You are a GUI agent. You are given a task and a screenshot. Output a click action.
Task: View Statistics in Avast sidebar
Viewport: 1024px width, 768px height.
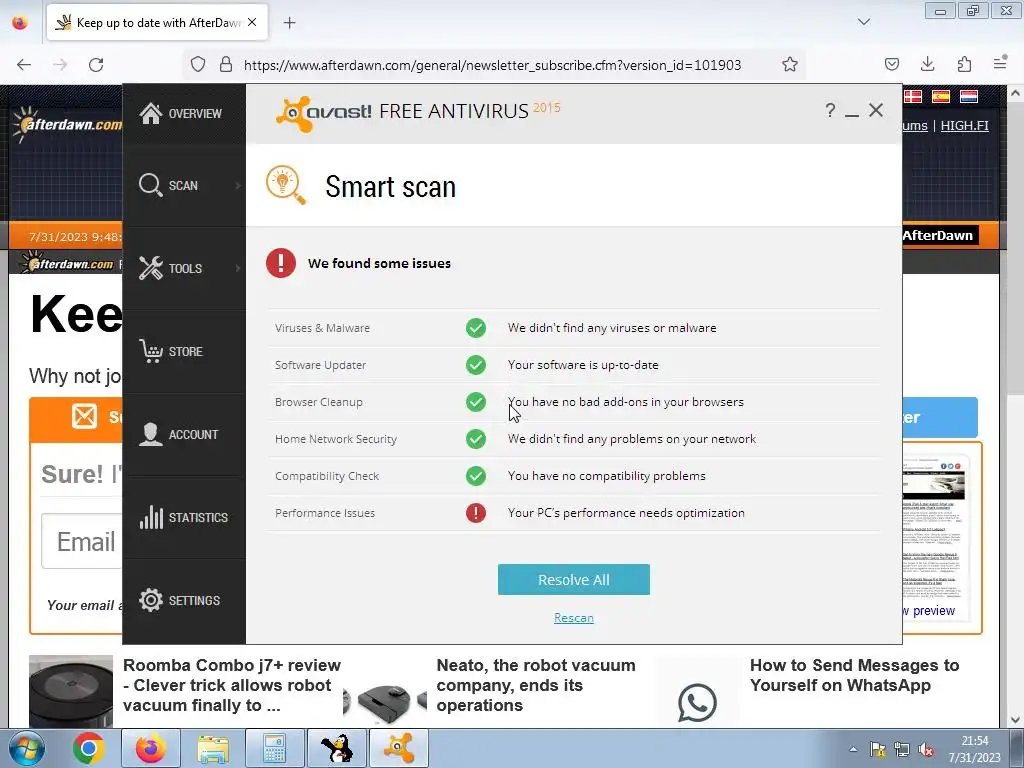[184, 517]
